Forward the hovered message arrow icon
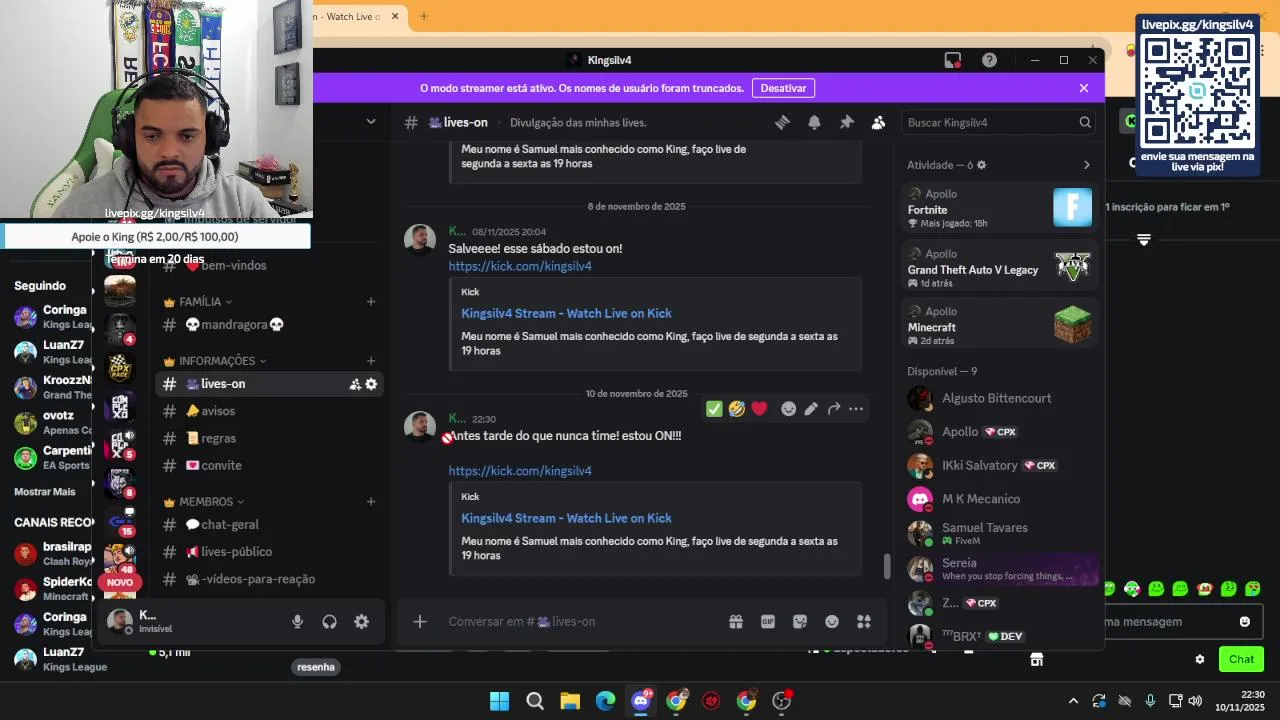This screenshot has height=720, width=1280. (834, 409)
